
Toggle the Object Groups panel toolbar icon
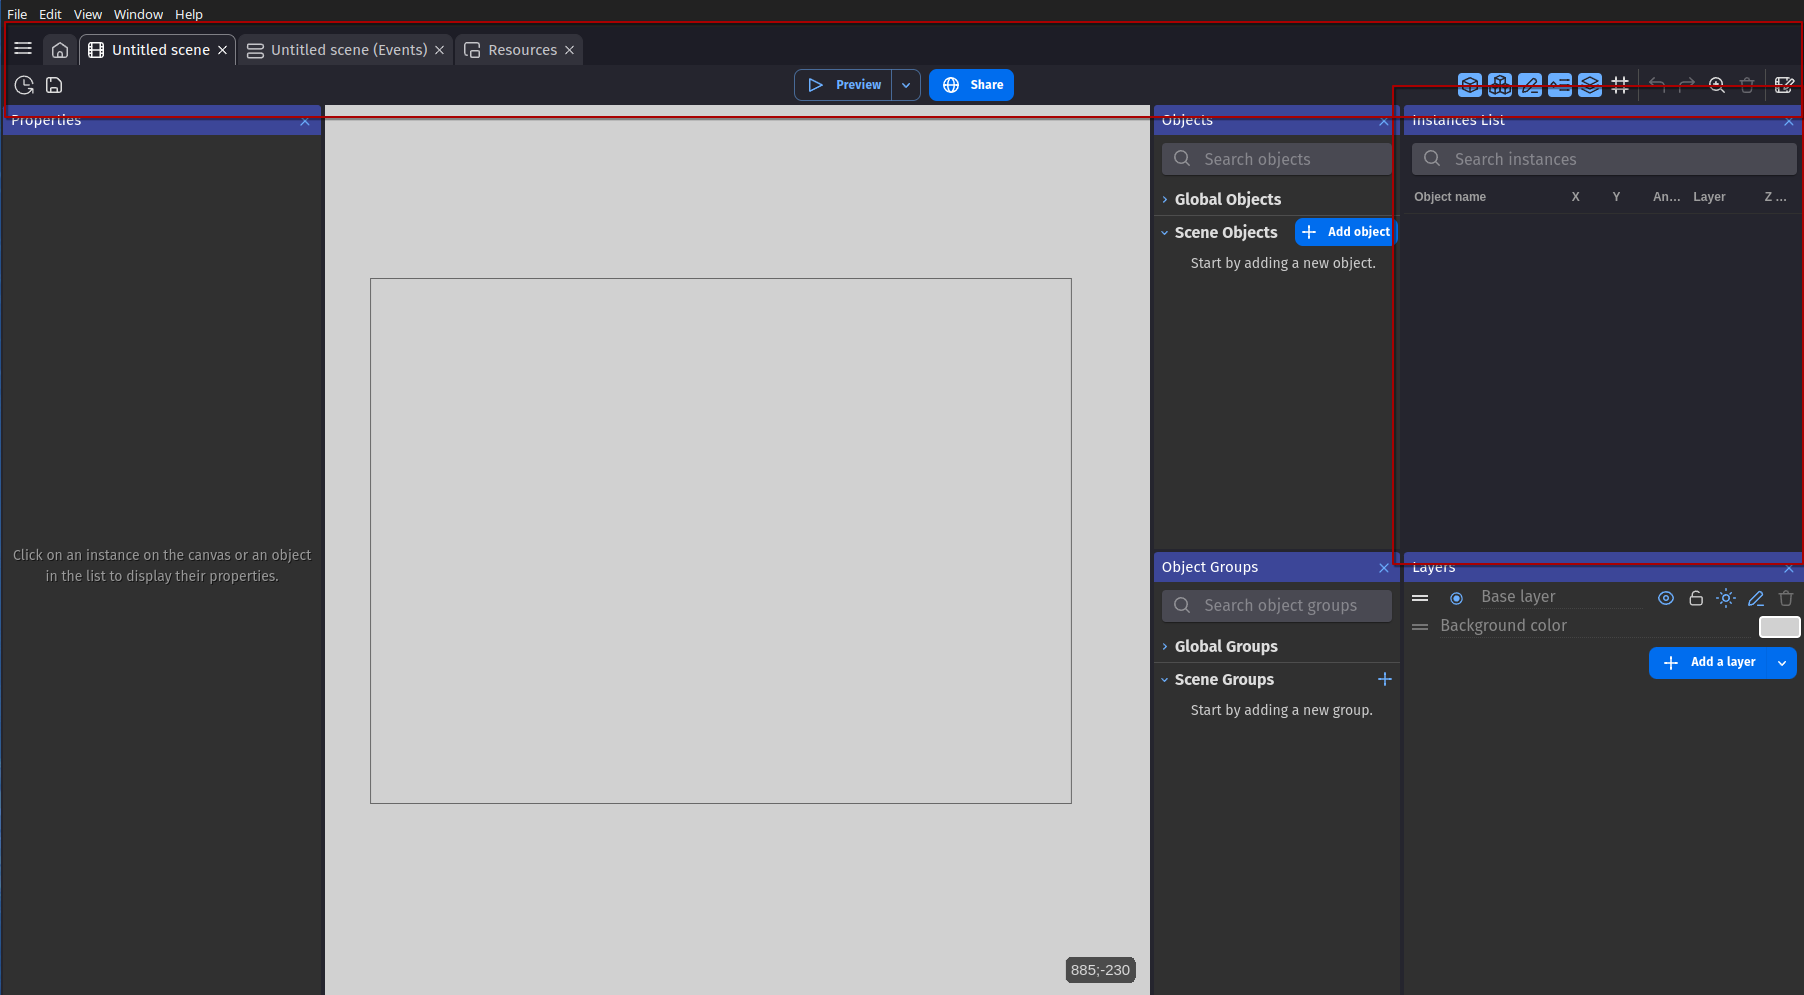tap(1500, 85)
